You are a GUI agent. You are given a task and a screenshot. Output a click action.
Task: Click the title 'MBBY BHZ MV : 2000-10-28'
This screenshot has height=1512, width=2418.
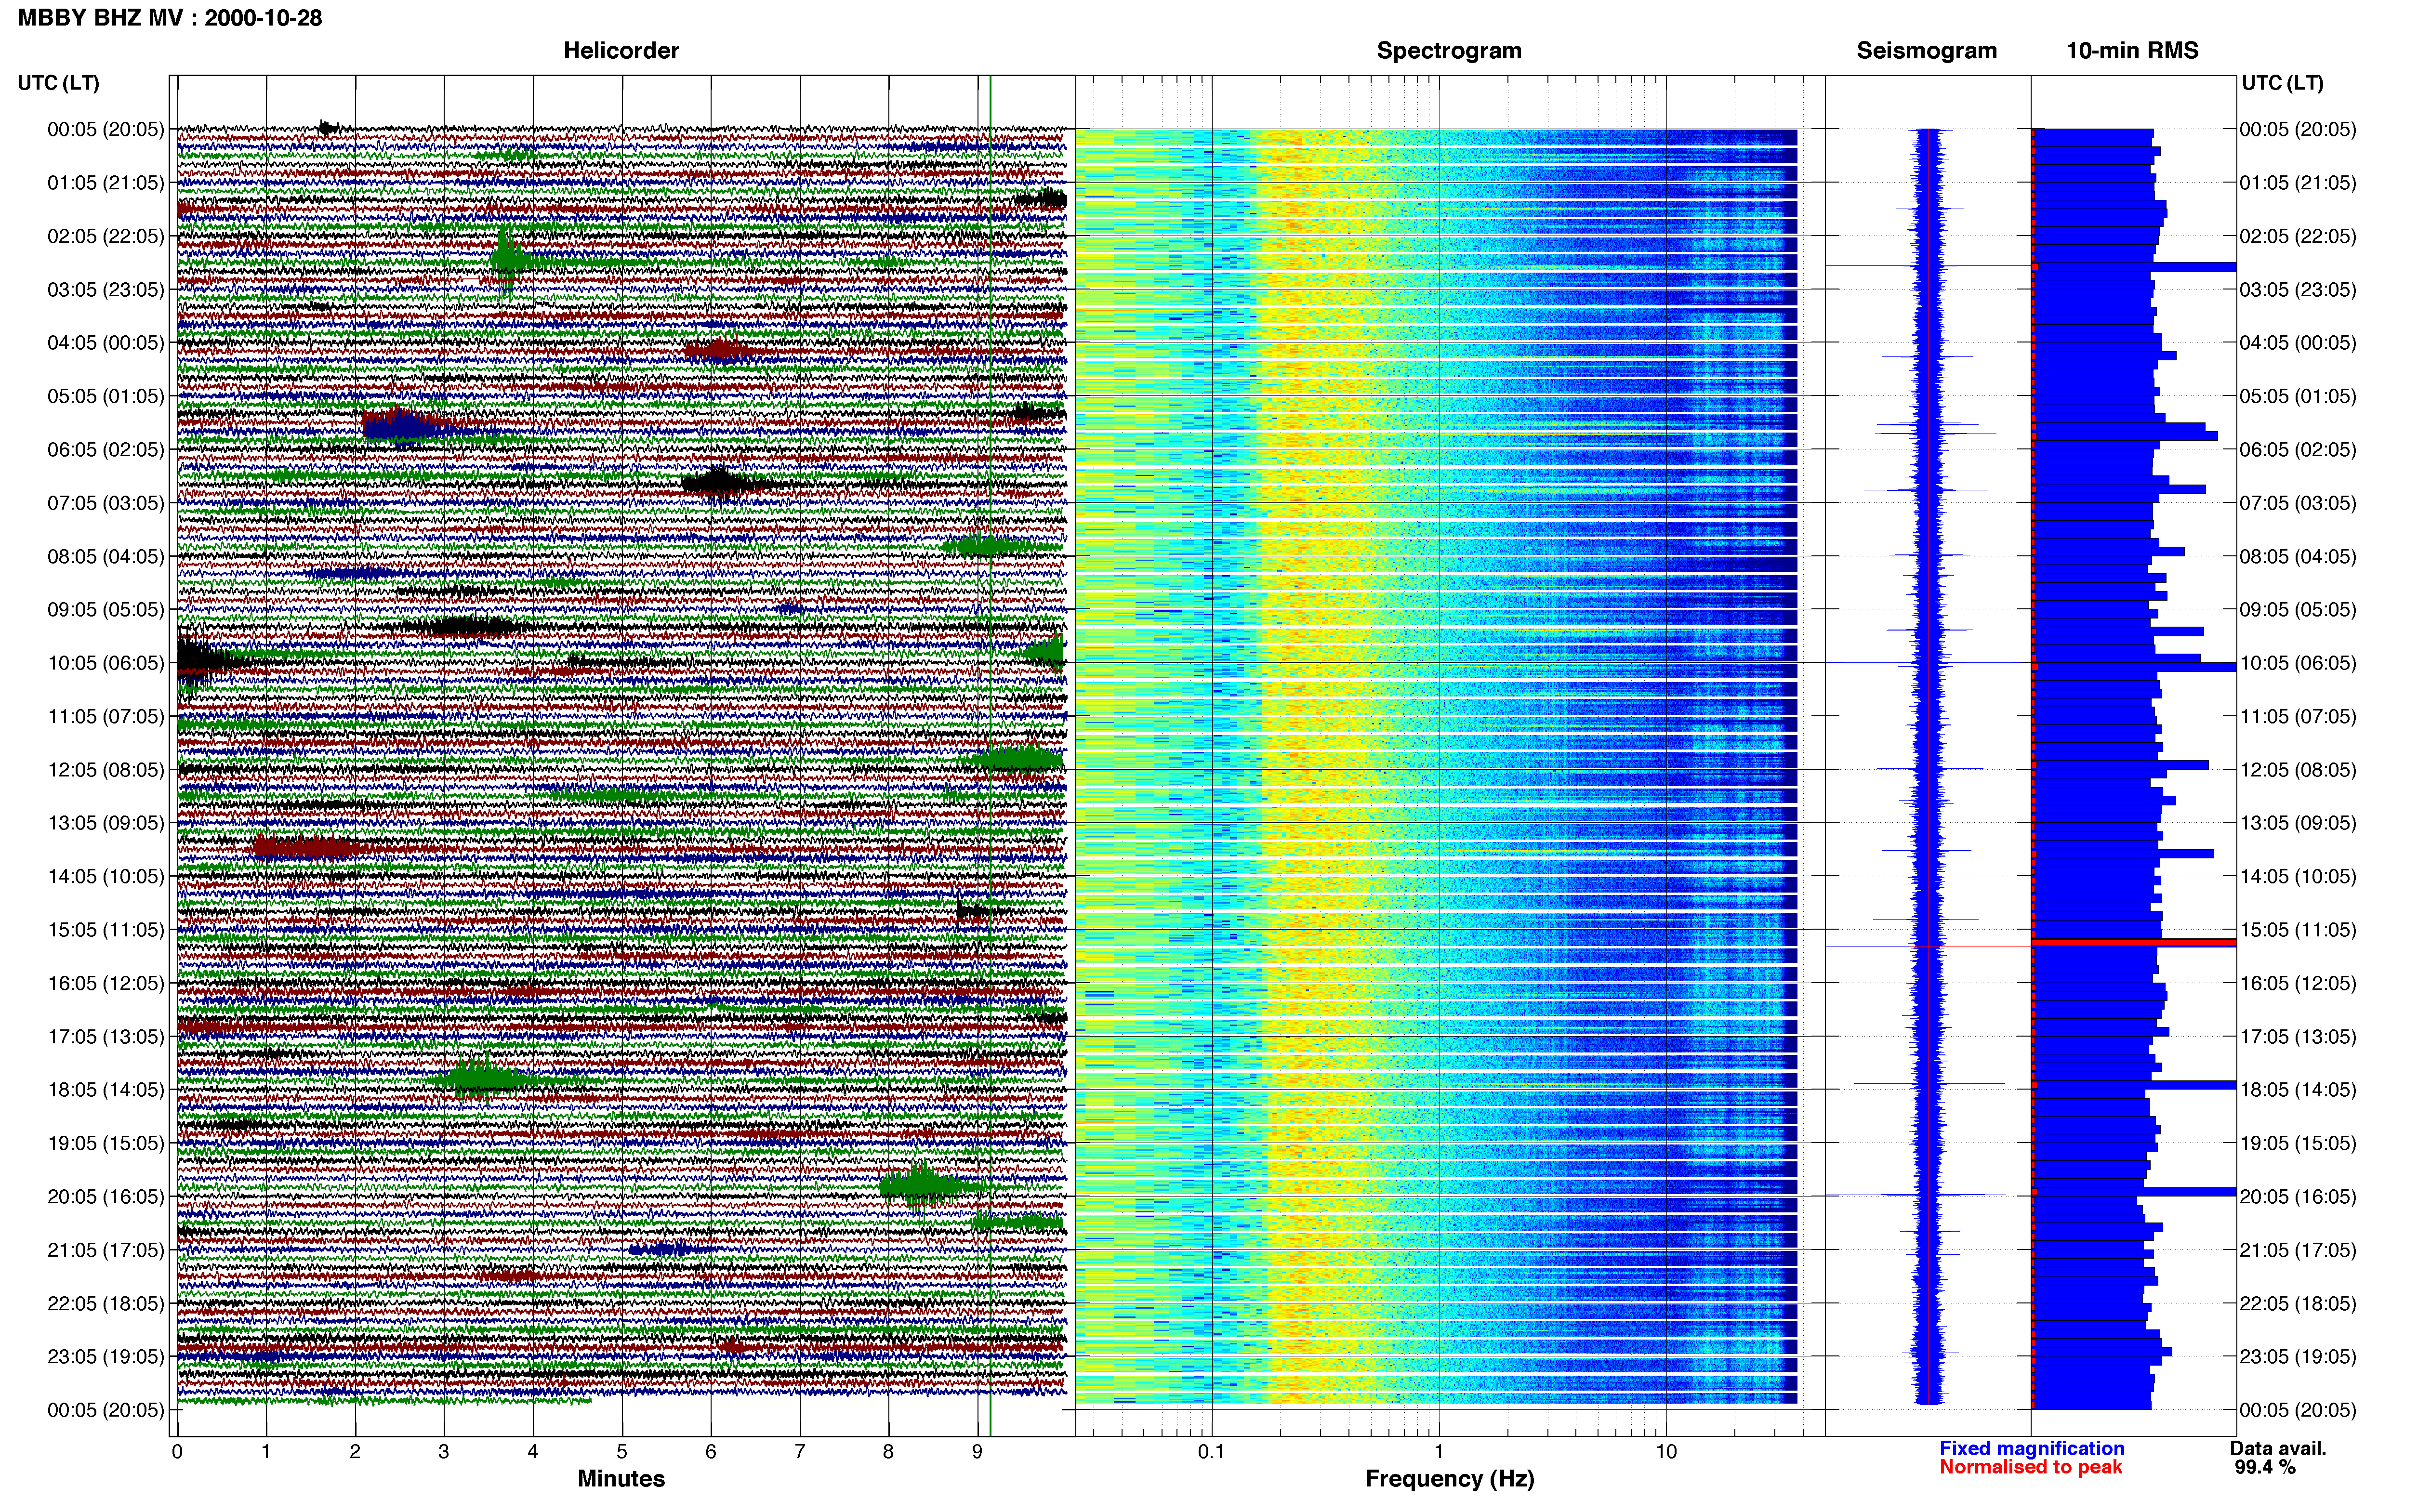[x=170, y=17]
